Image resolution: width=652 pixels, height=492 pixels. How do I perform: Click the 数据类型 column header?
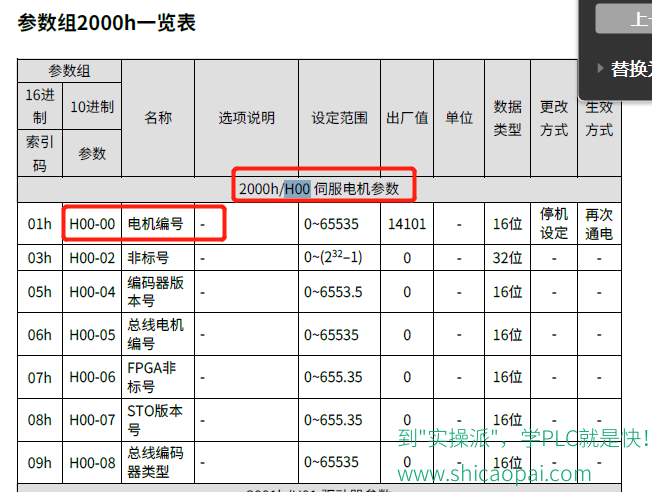pyautogui.click(x=507, y=118)
